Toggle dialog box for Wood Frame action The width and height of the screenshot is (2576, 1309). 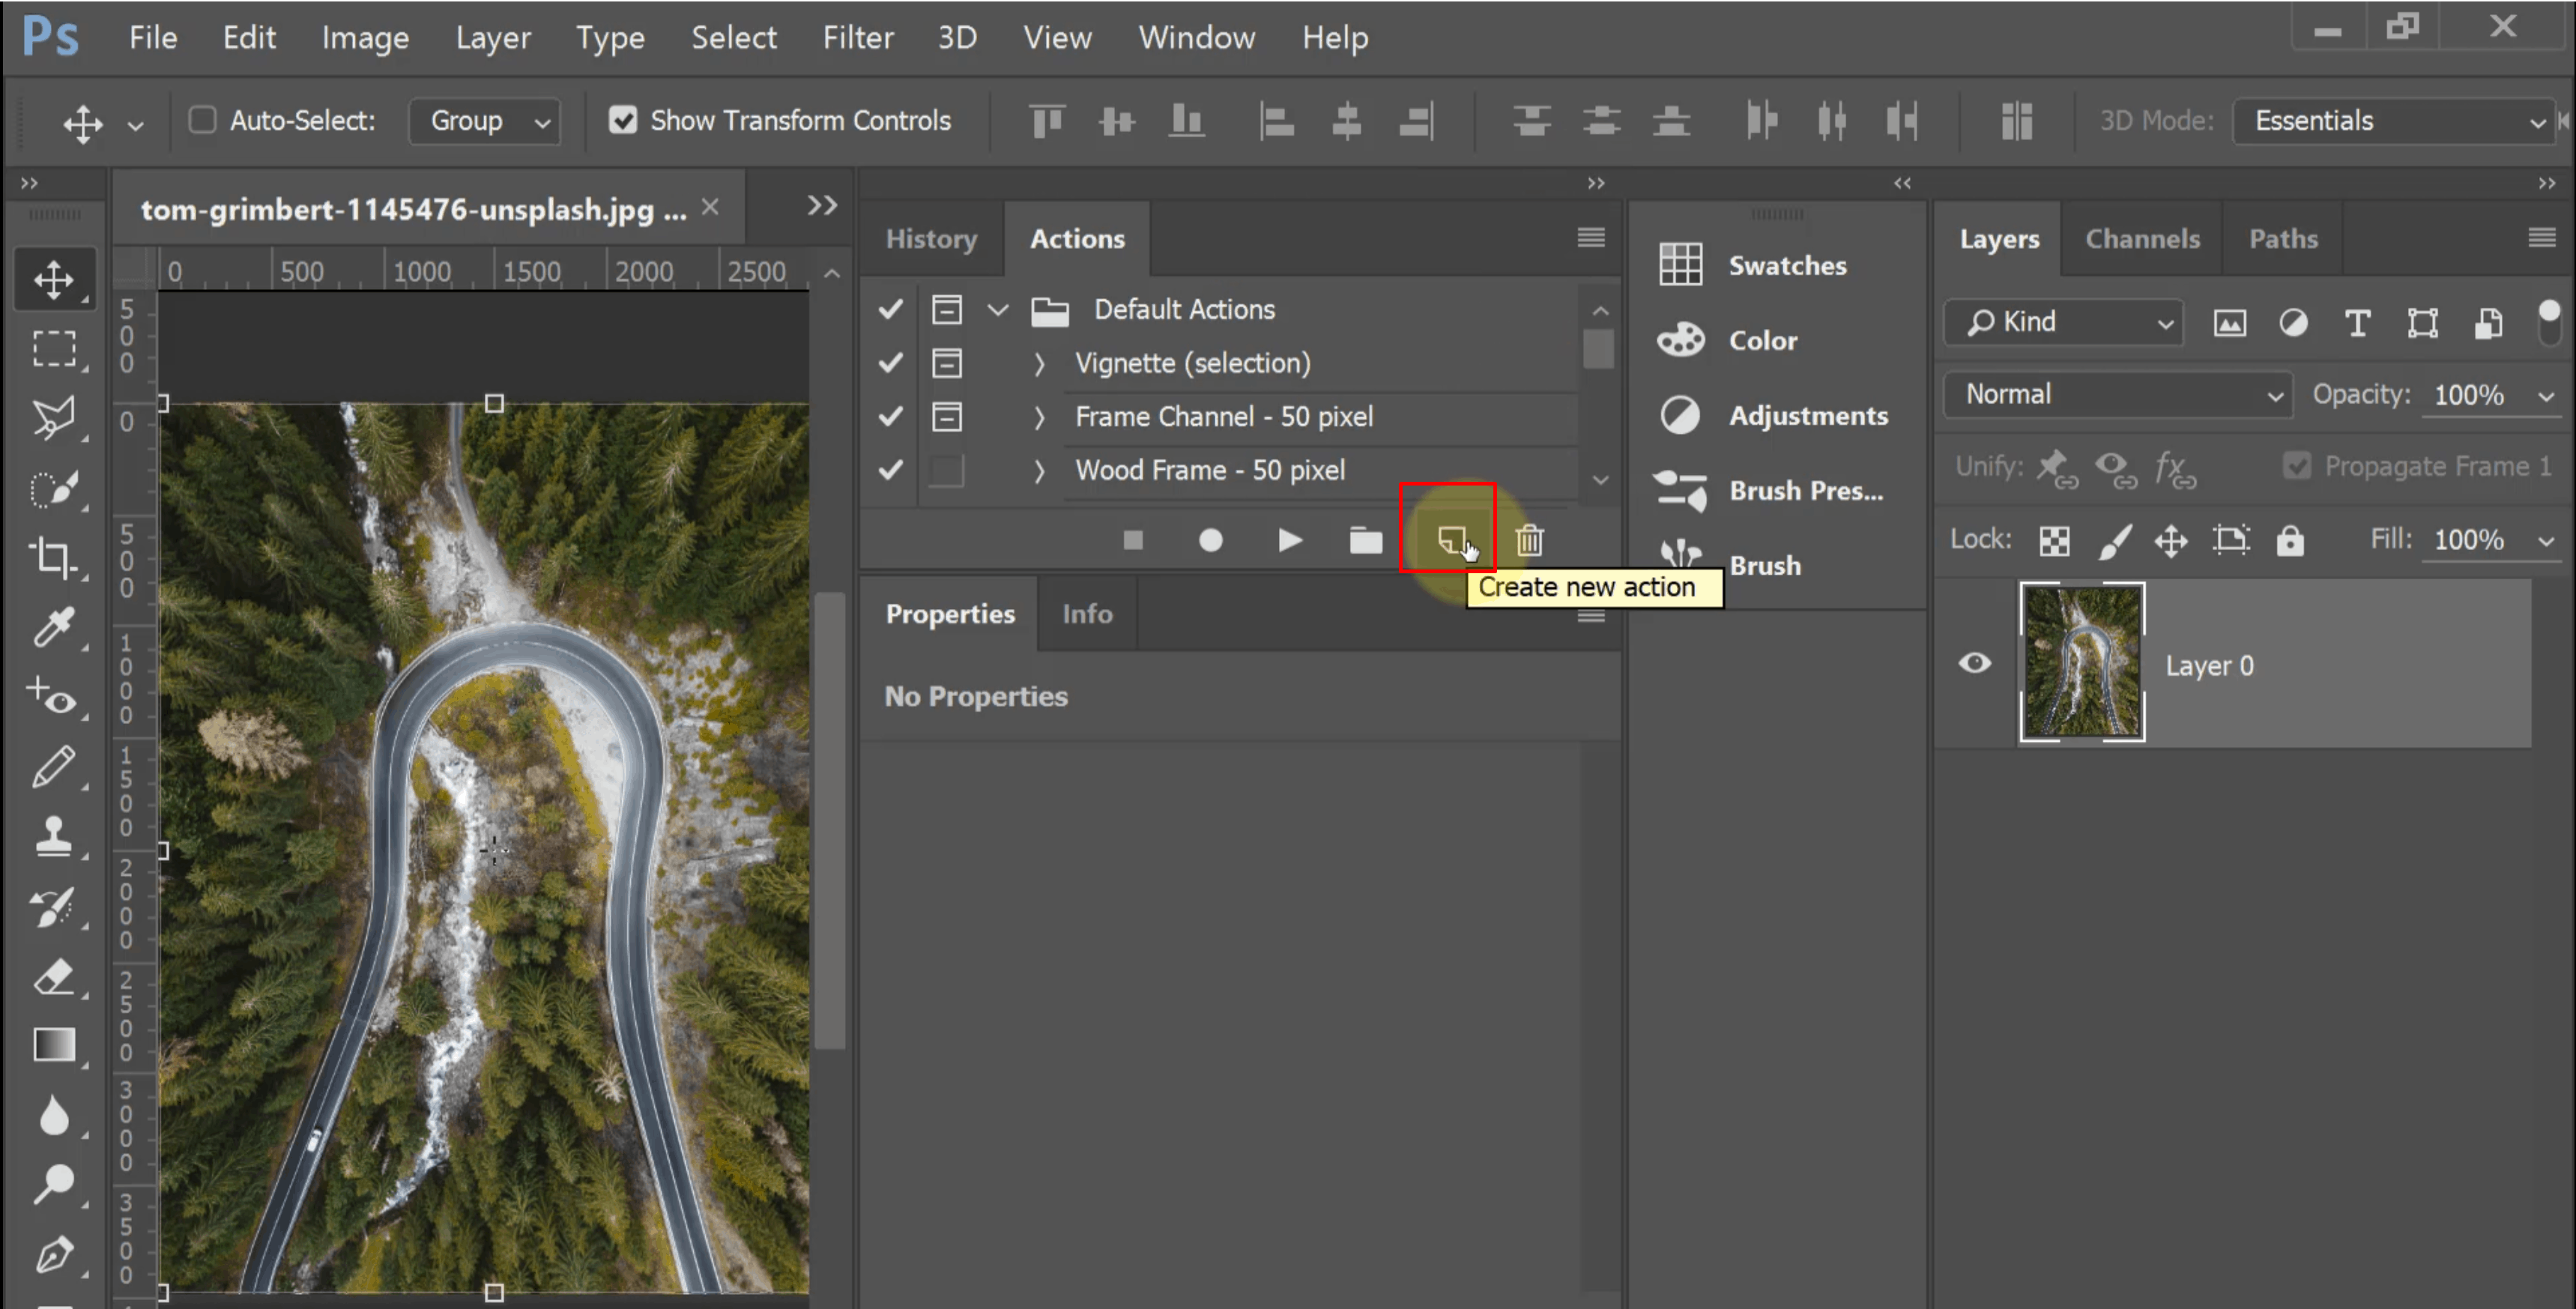coord(946,470)
